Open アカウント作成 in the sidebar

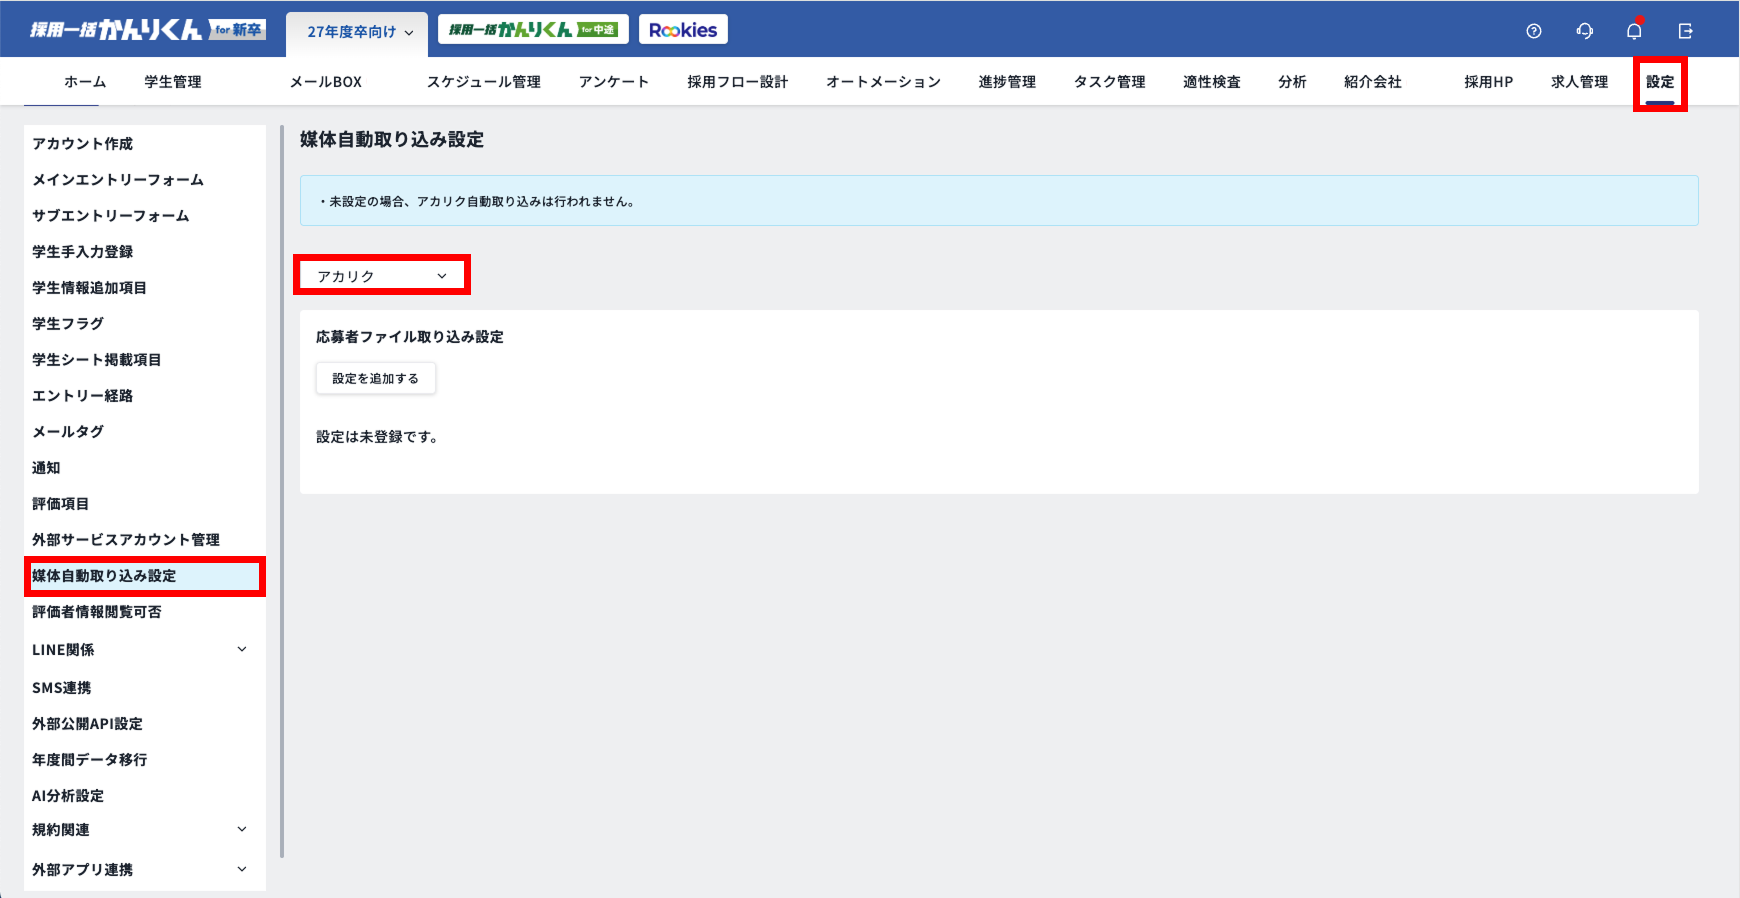pos(82,144)
